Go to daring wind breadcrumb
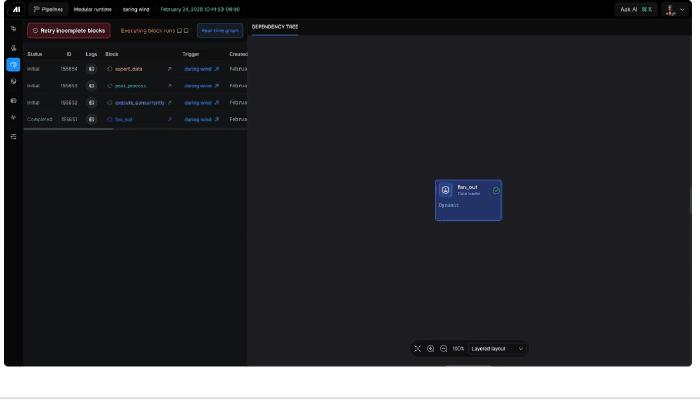Screen dimensions: 700x399 [136, 9]
